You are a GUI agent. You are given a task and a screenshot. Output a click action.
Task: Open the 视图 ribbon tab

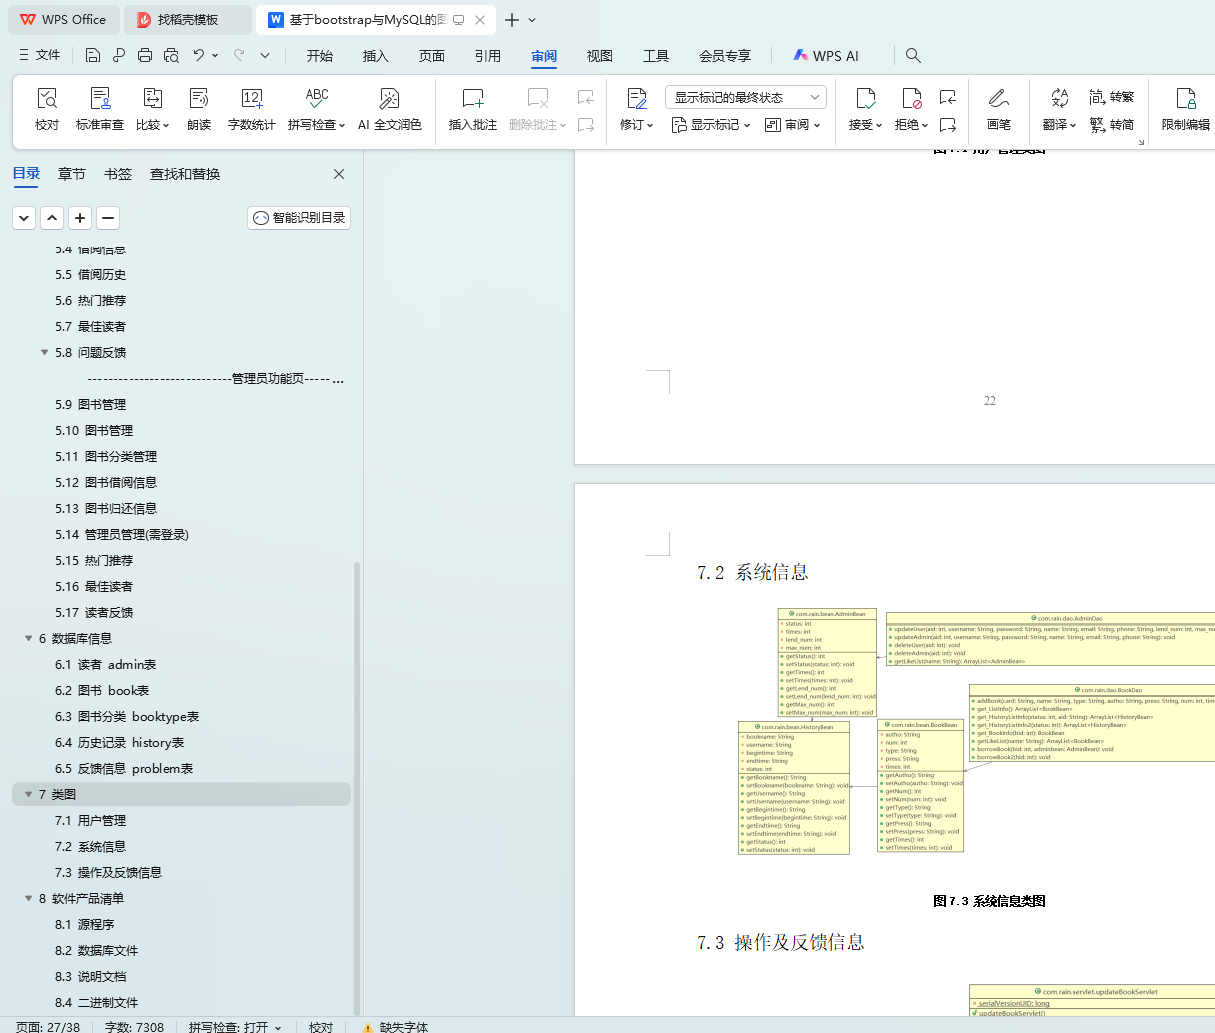(x=600, y=56)
